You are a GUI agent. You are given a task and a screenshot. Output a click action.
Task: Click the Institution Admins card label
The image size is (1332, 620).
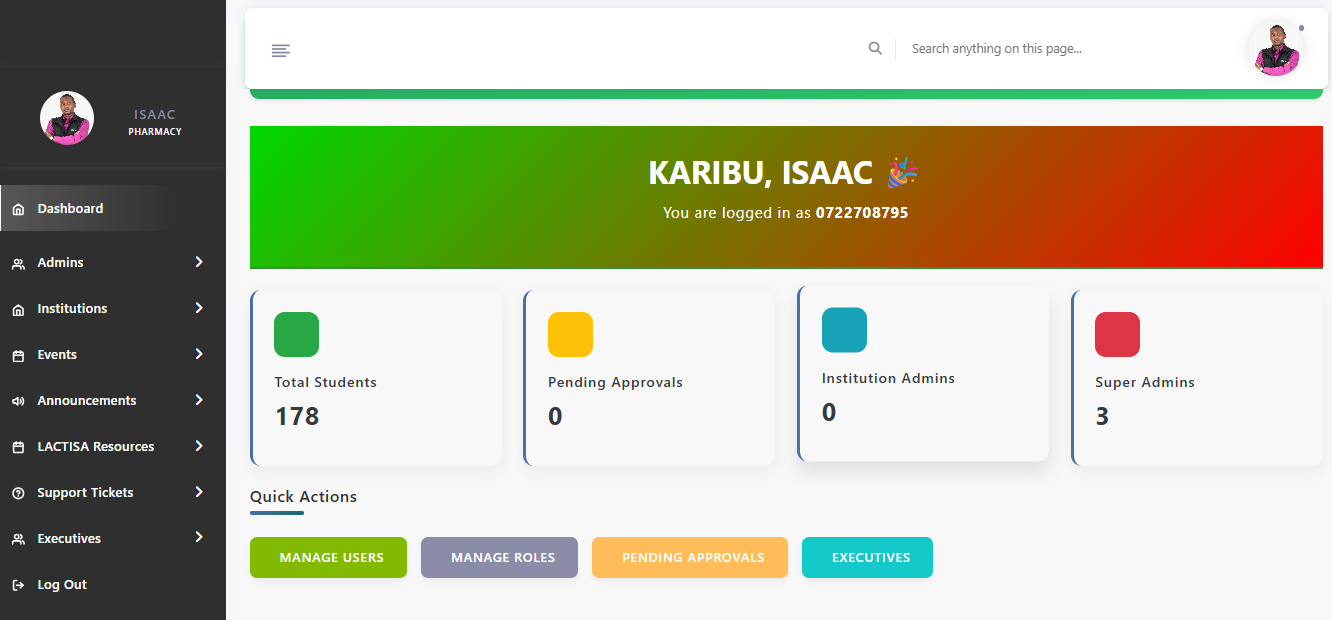888,378
